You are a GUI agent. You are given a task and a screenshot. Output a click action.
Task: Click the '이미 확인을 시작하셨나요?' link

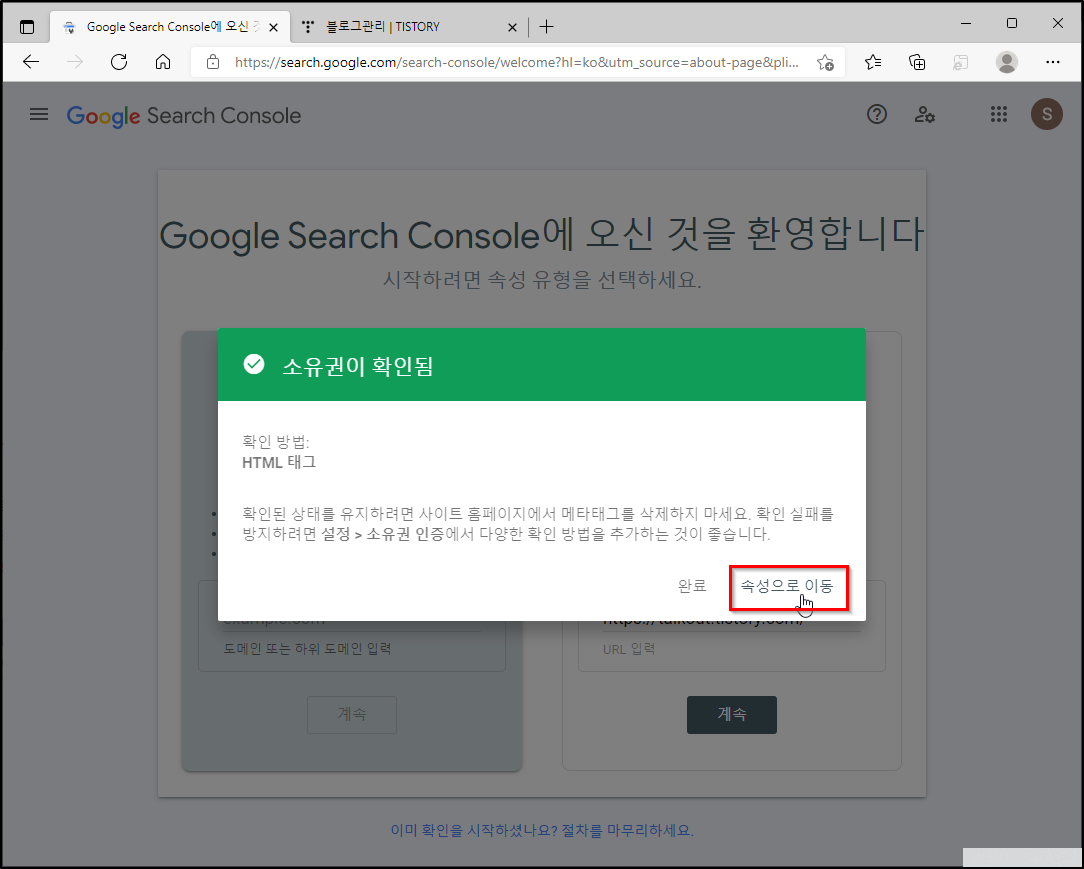click(542, 830)
